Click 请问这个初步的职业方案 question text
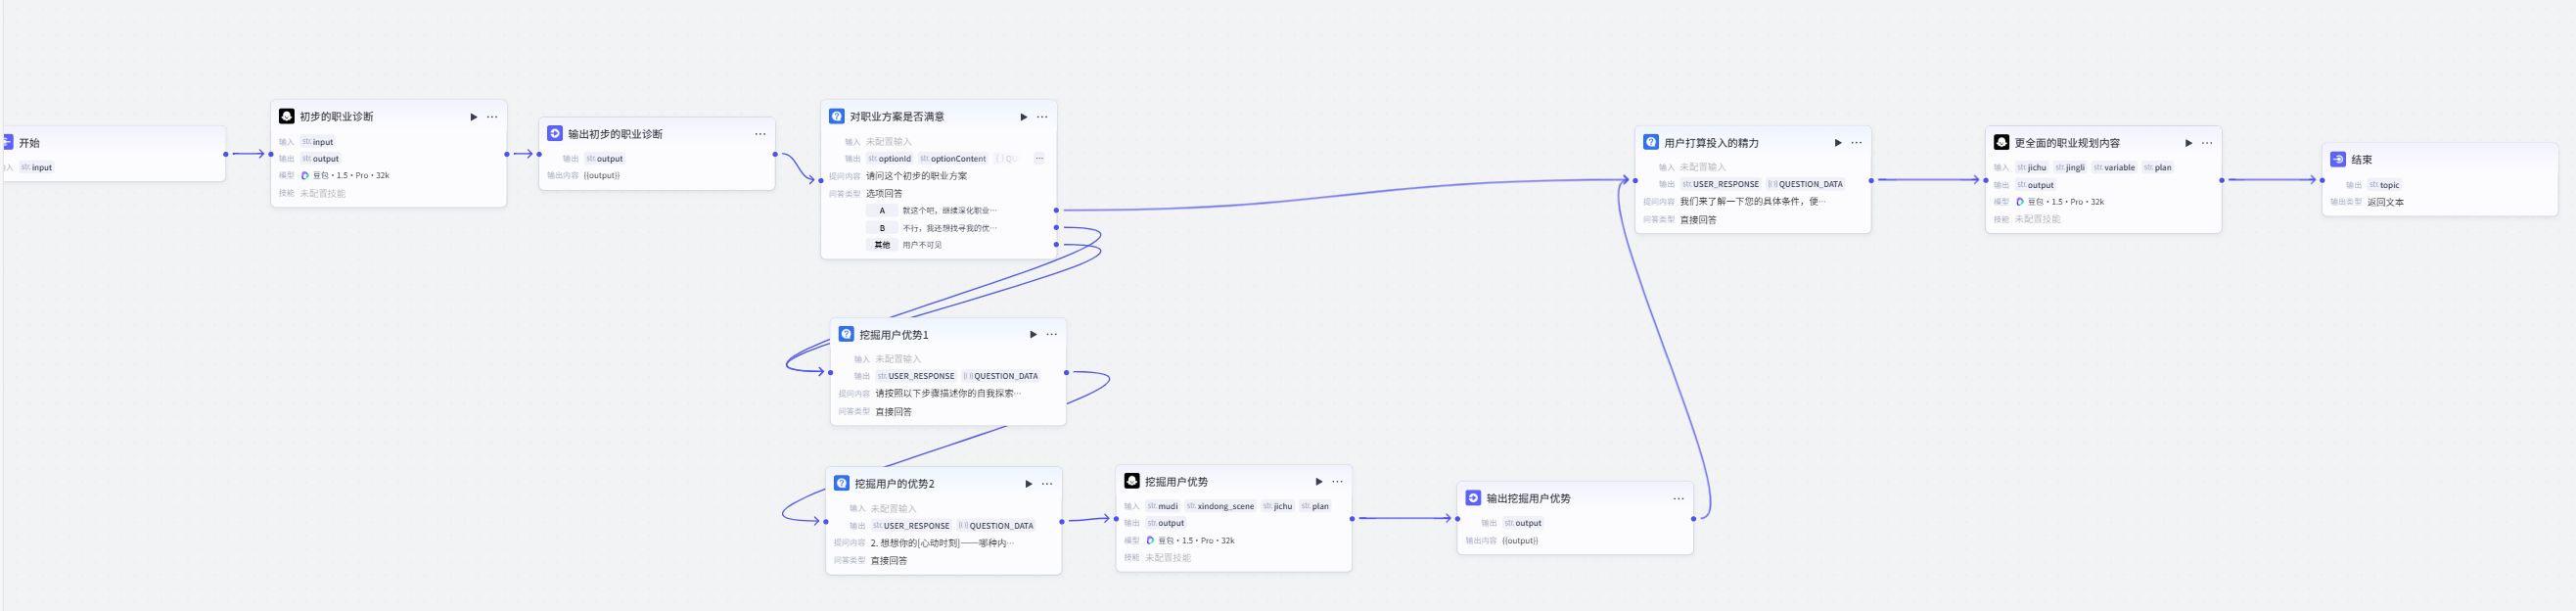The width and height of the screenshot is (2576, 611). click(x=916, y=176)
